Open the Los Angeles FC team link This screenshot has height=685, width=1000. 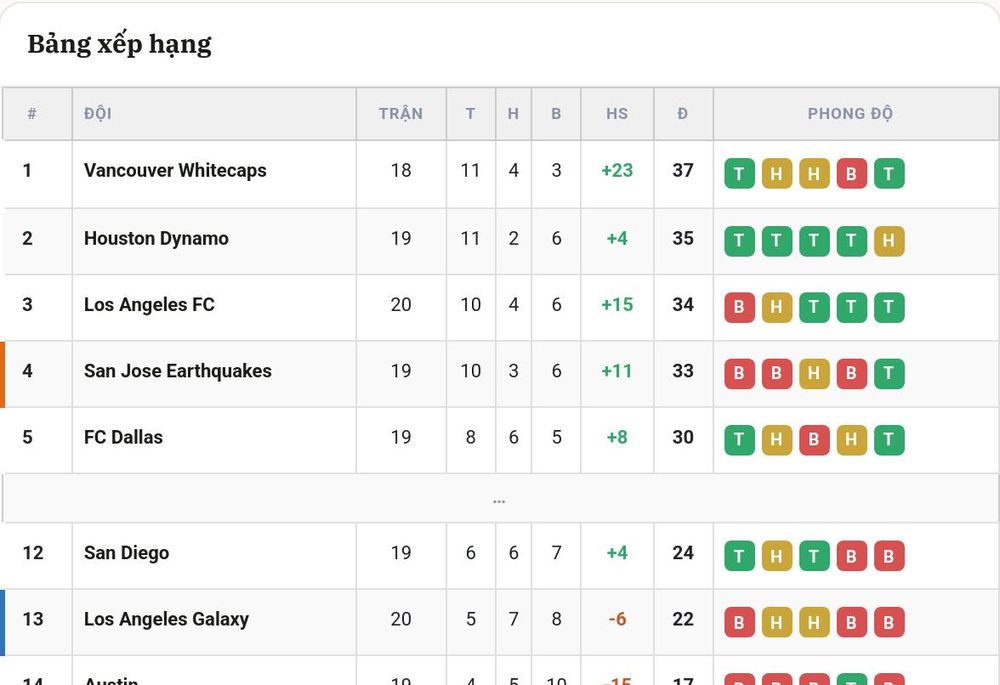(149, 305)
